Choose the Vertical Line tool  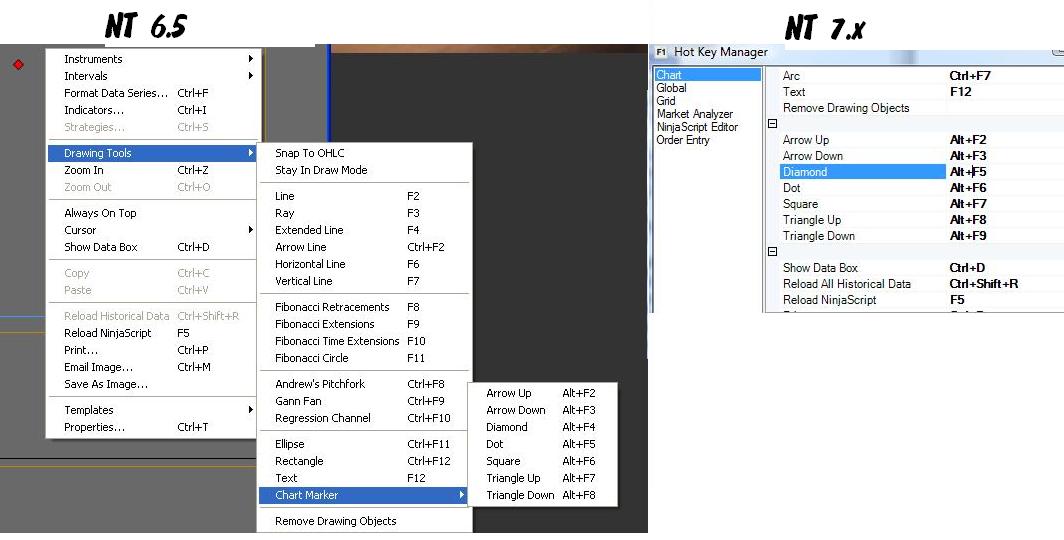coord(365,281)
